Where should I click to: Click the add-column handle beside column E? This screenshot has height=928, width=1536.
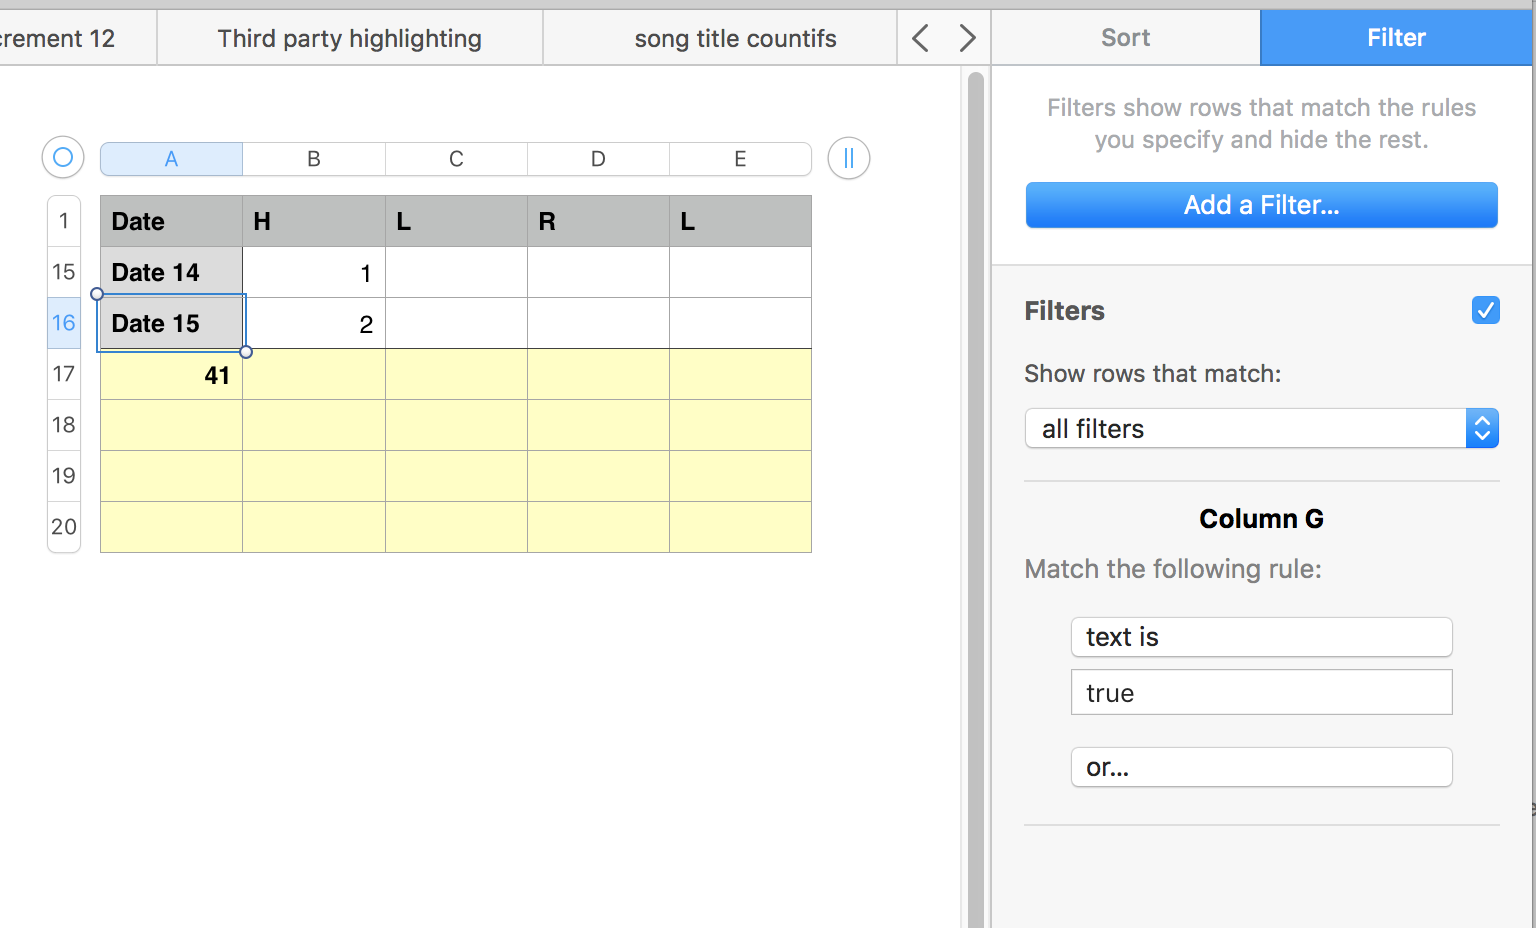848,158
